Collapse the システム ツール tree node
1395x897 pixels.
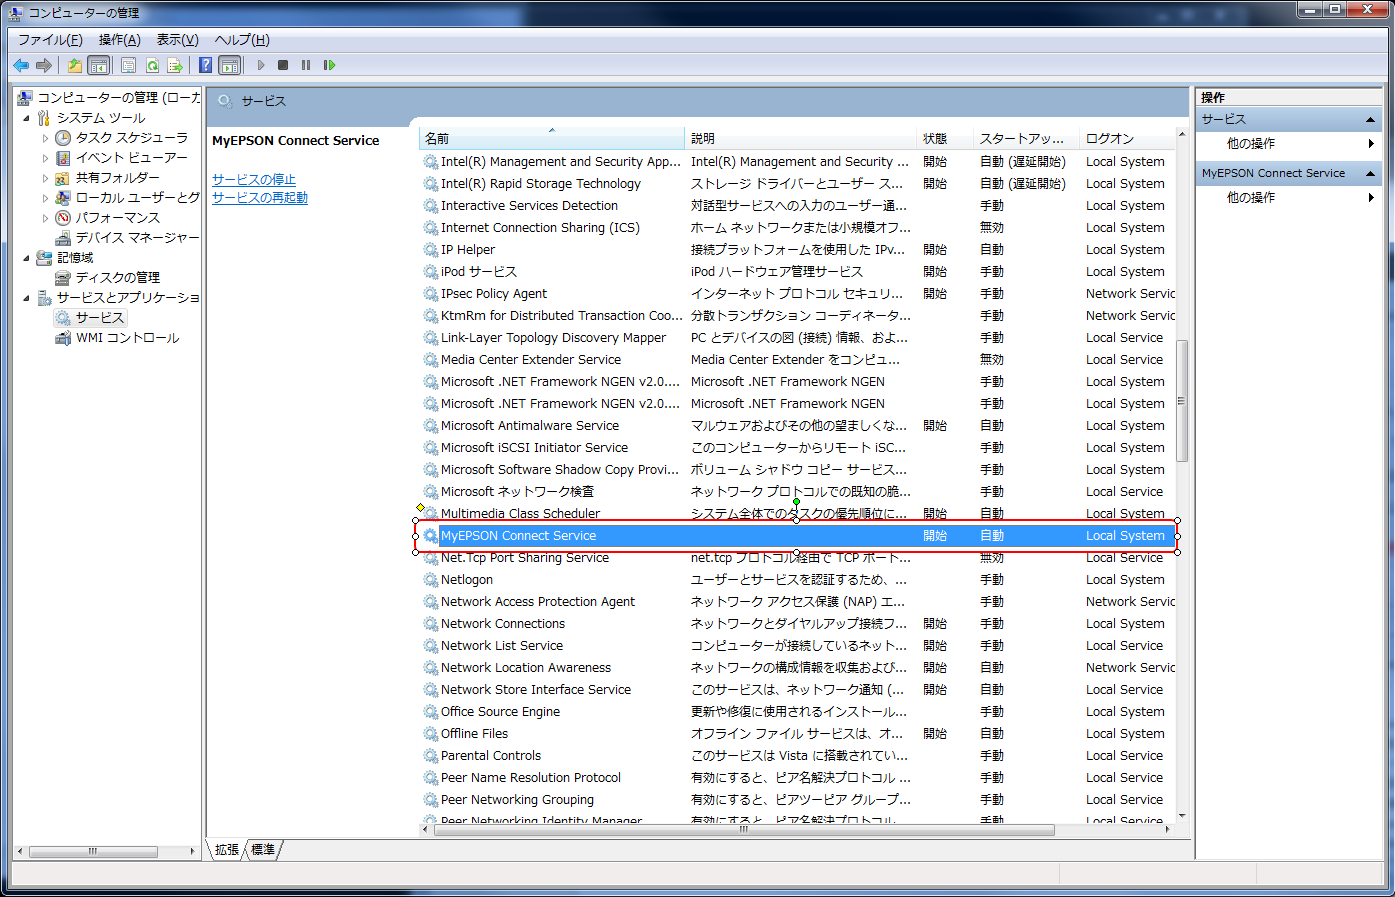(27, 118)
